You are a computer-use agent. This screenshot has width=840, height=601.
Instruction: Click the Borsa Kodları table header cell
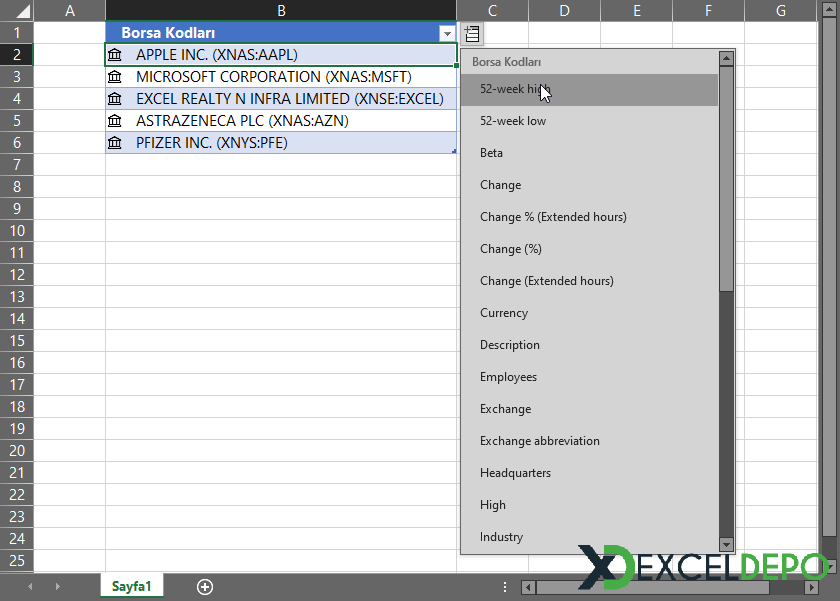[x=281, y=33]
